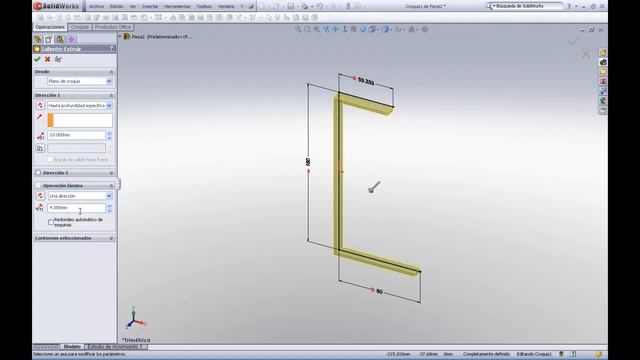This screenshot has height=360, width=640.
Task: Click Zoom to area icon
Action: coord(307,29)
